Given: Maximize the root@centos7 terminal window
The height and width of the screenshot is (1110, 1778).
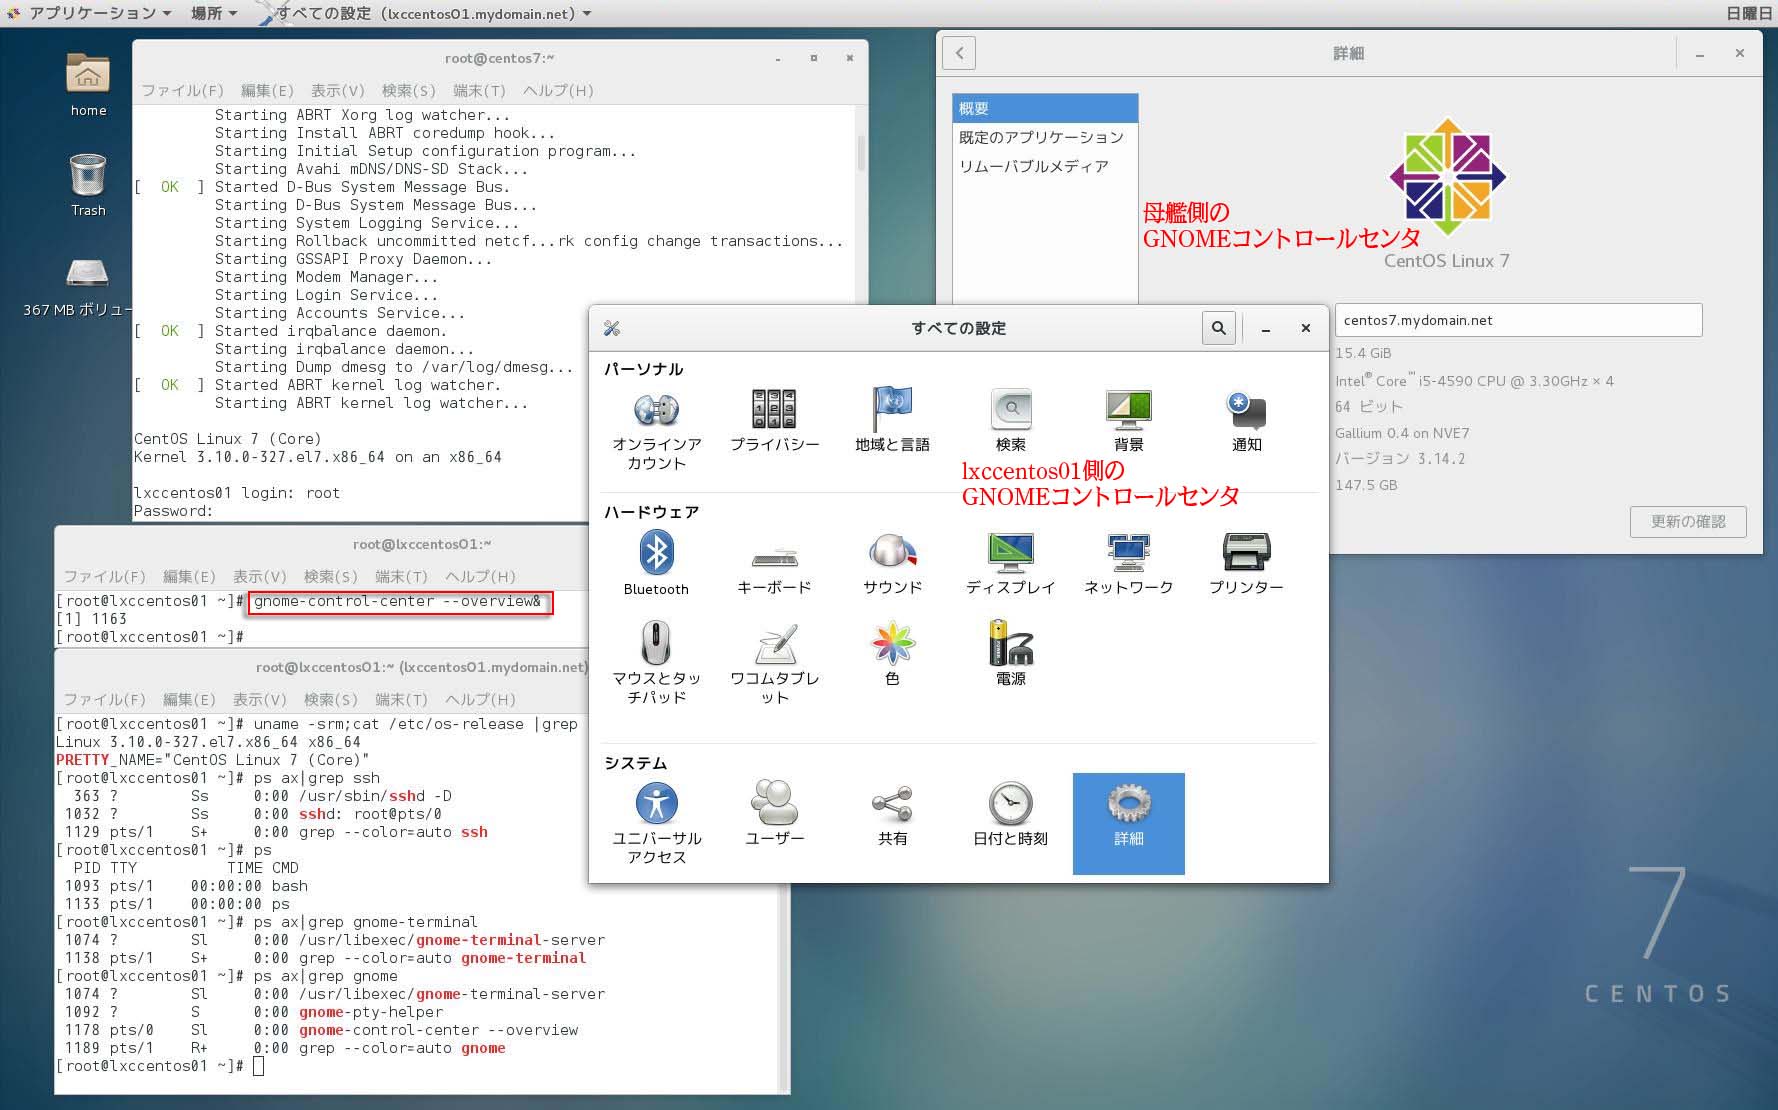Looking at the screenshot, I should (x=814, y=58).
